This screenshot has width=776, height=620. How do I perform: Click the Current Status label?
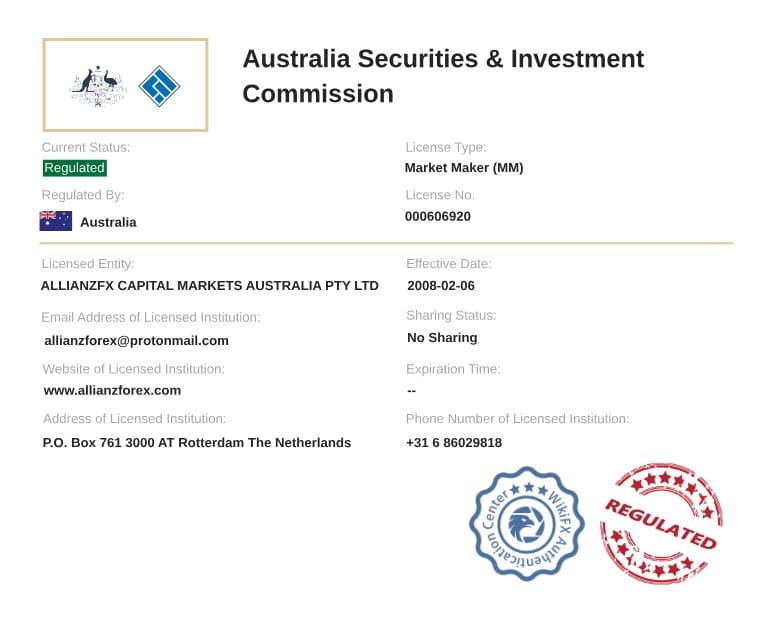coord(86,147)
